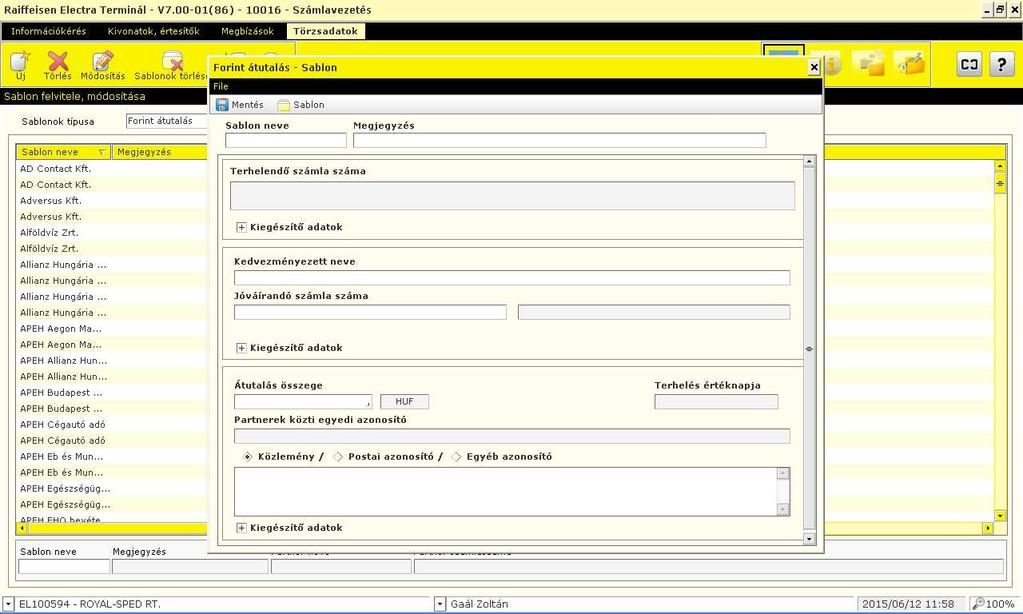Click the zoom magnifier icon in status bar

pos(978,604)
